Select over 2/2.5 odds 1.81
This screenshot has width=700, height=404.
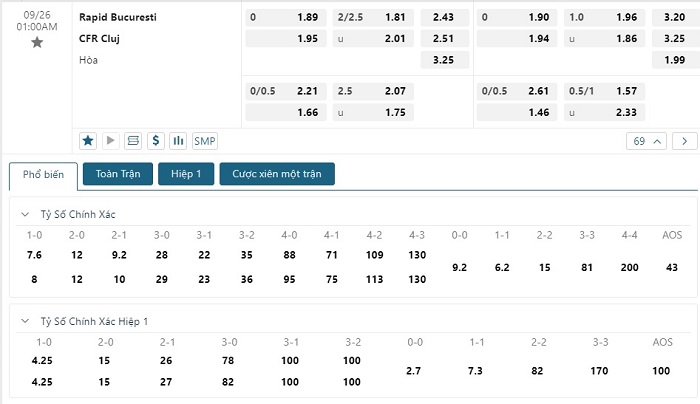373,17
